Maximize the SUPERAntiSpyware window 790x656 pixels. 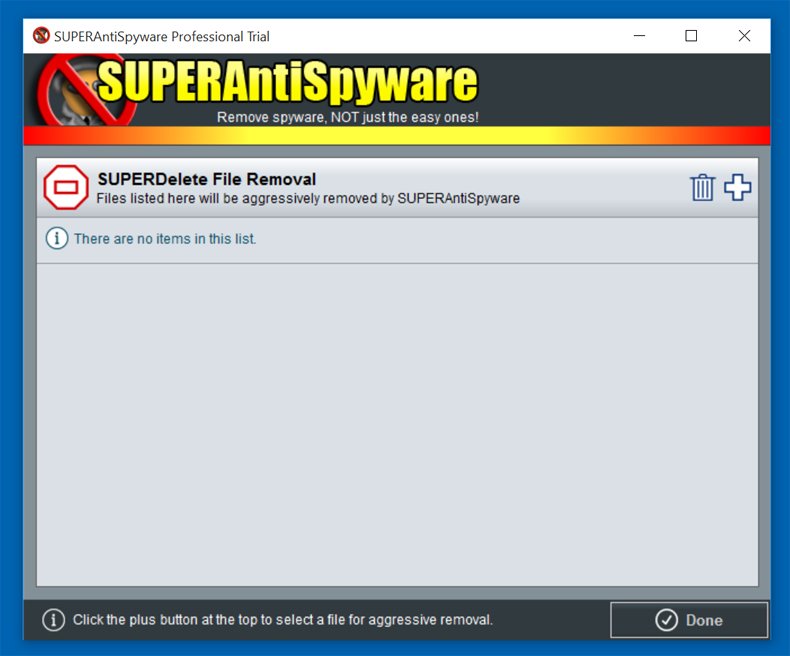(x=691, y=36)
